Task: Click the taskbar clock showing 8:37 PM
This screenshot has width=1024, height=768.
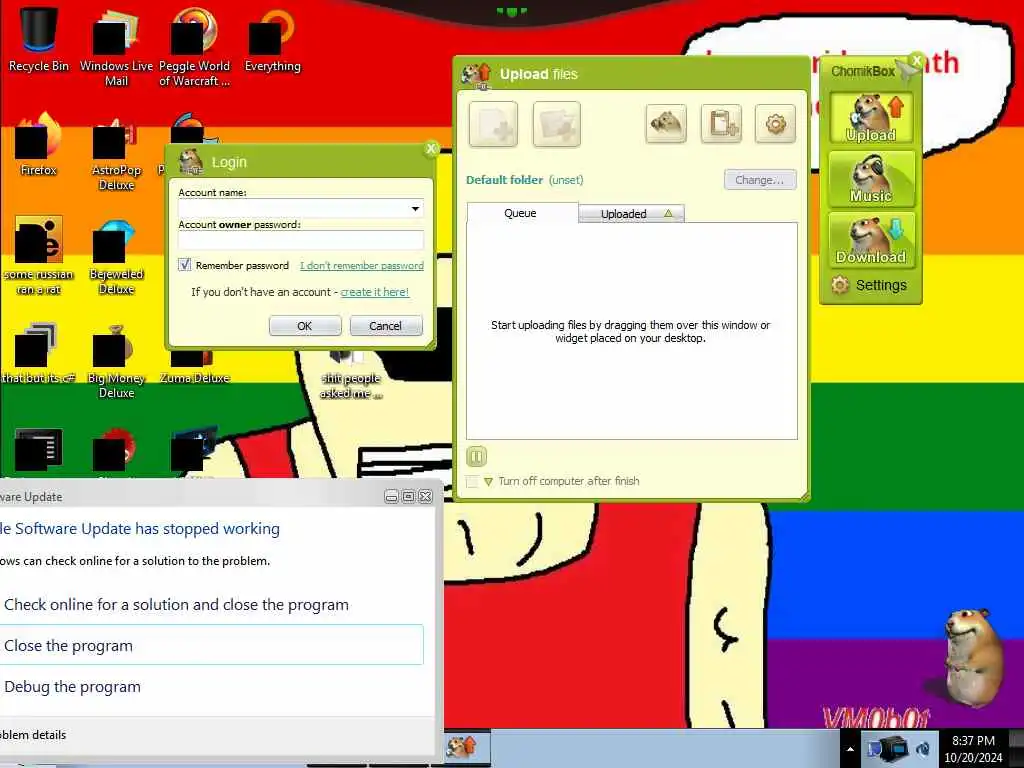Action: click(x=973, y=748)
